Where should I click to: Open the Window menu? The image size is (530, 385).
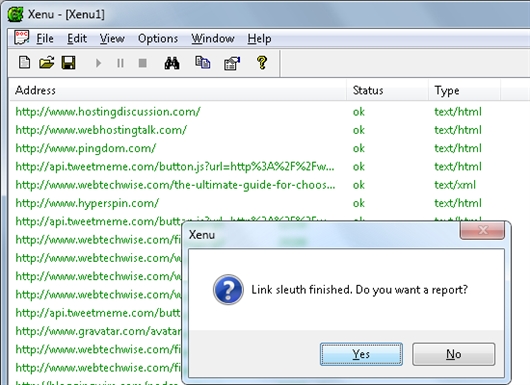pos(213,39)
